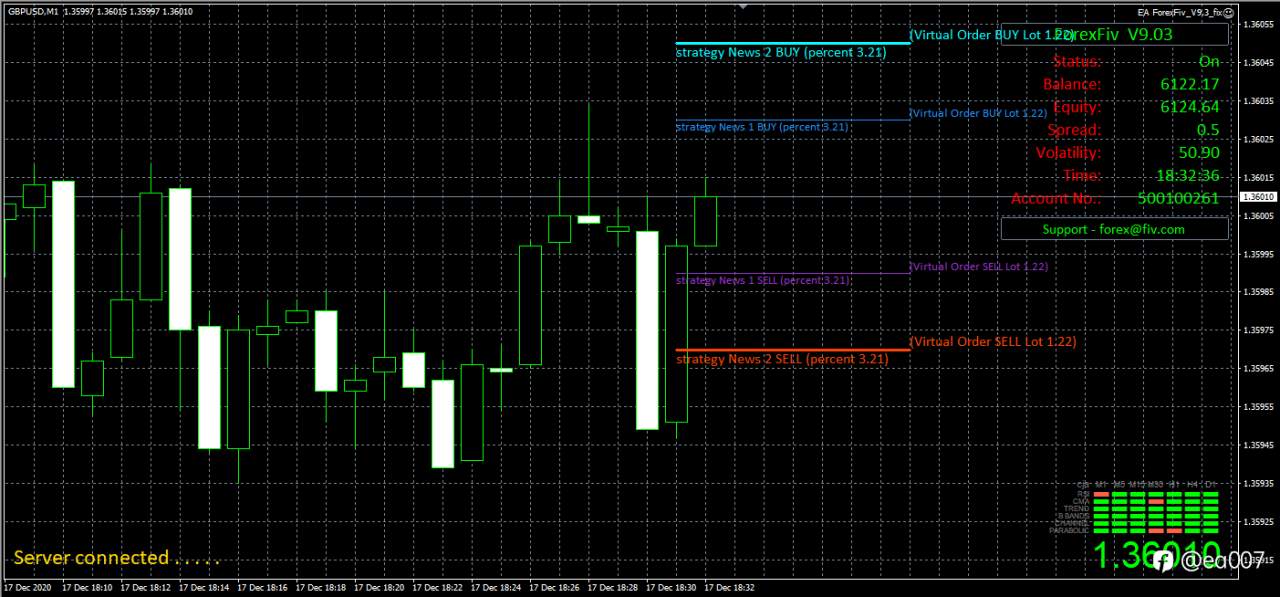
Task: Select the D1 timeframe column header
Action: (1210, 485)
